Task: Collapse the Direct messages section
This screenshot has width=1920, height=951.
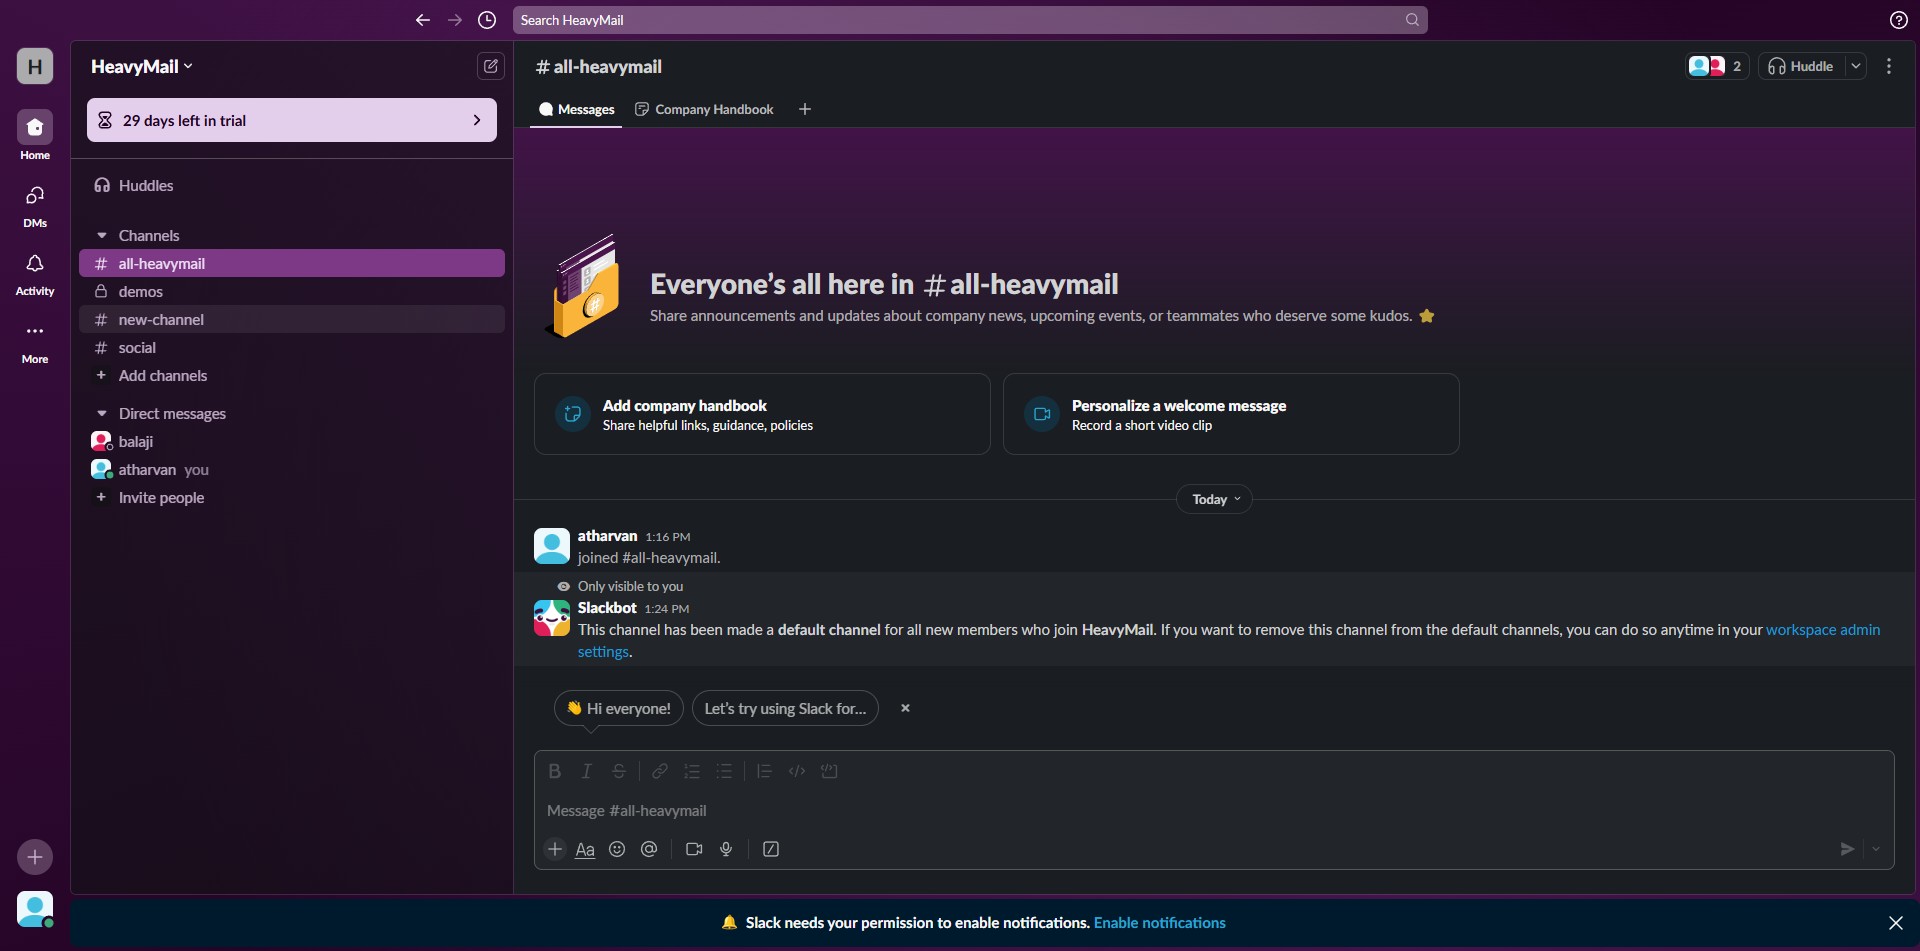Action: 101,413
